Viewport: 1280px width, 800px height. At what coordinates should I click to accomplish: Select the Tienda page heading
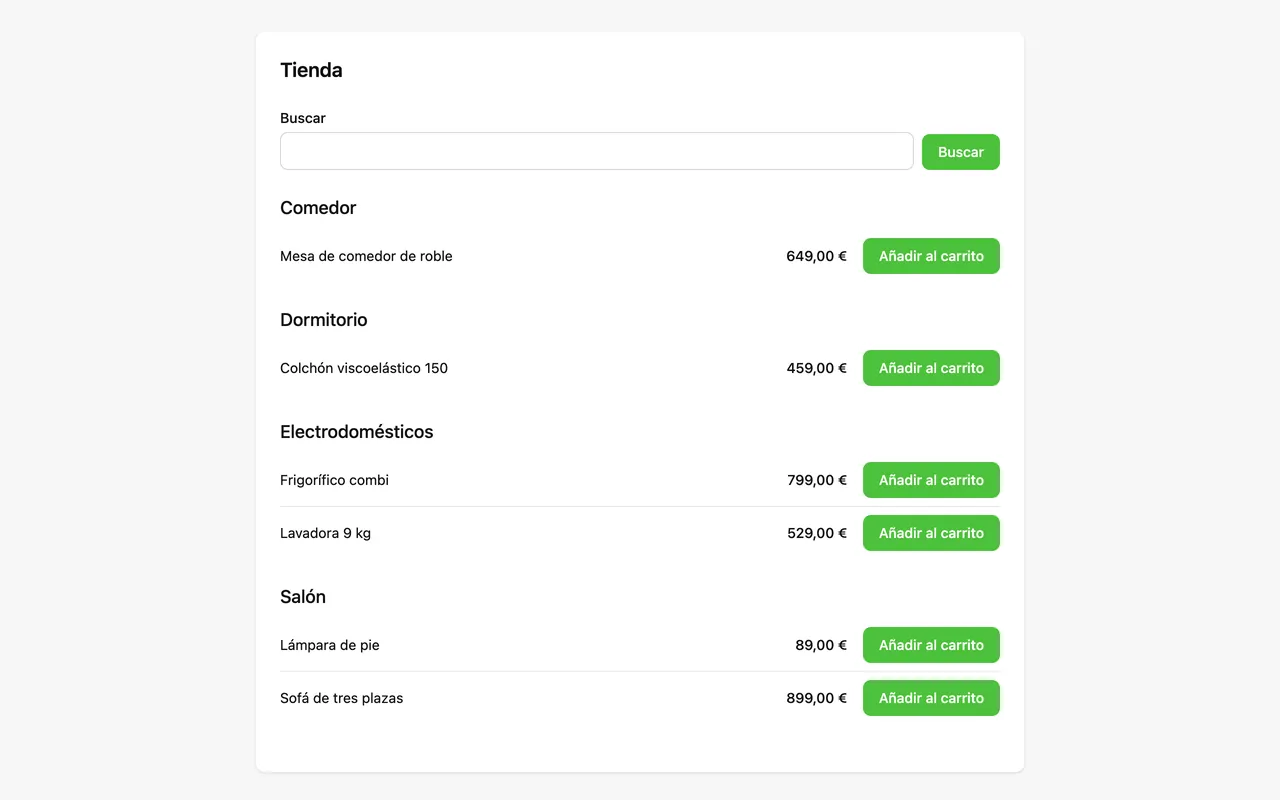[x=311, y=70]
